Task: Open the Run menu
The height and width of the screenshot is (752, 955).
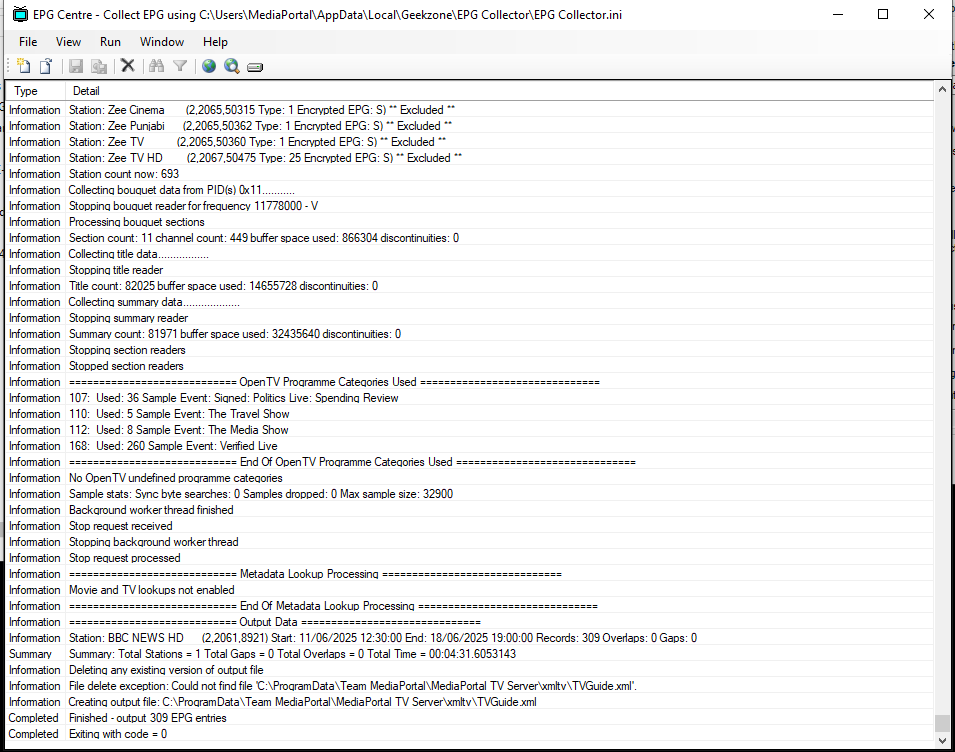Action: (110, 42)
